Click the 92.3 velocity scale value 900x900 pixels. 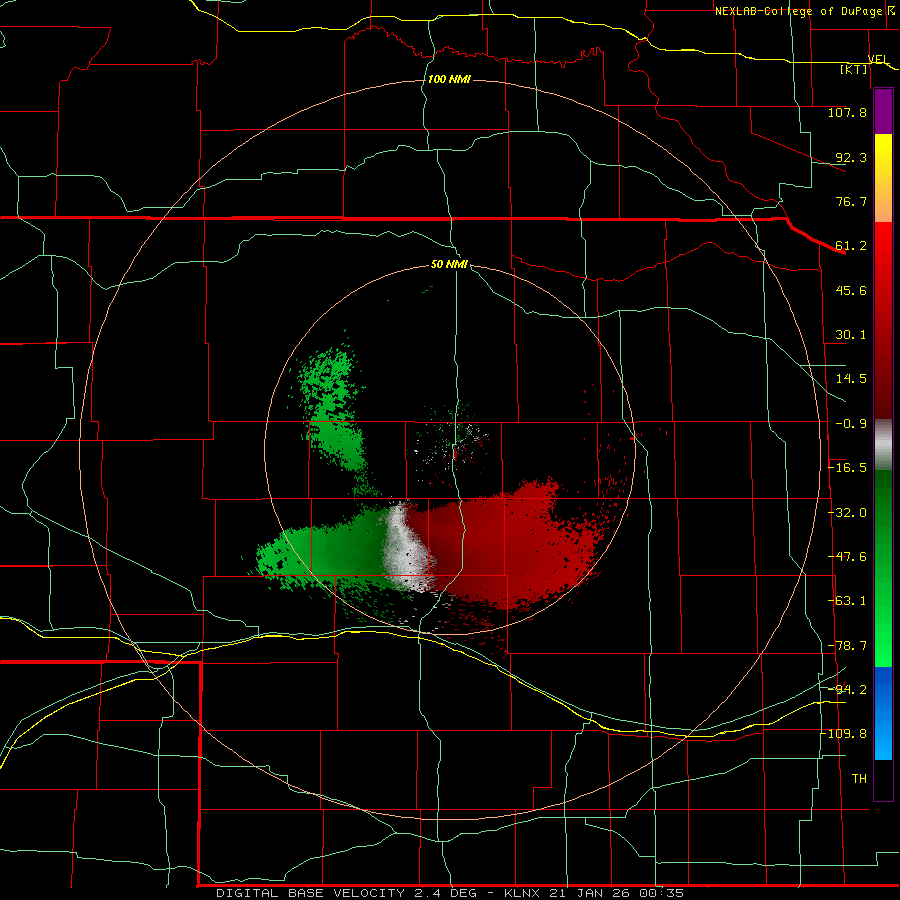coord(851,157)
